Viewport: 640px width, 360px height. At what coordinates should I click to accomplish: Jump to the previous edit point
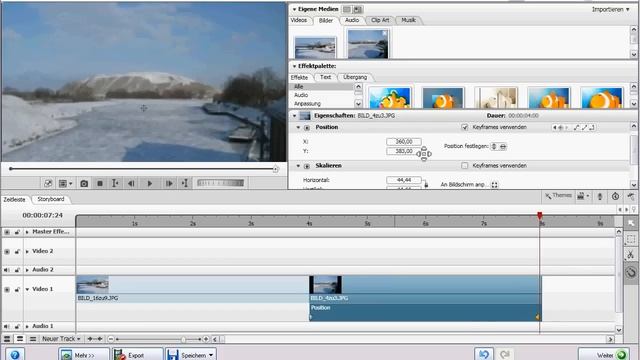115,184
